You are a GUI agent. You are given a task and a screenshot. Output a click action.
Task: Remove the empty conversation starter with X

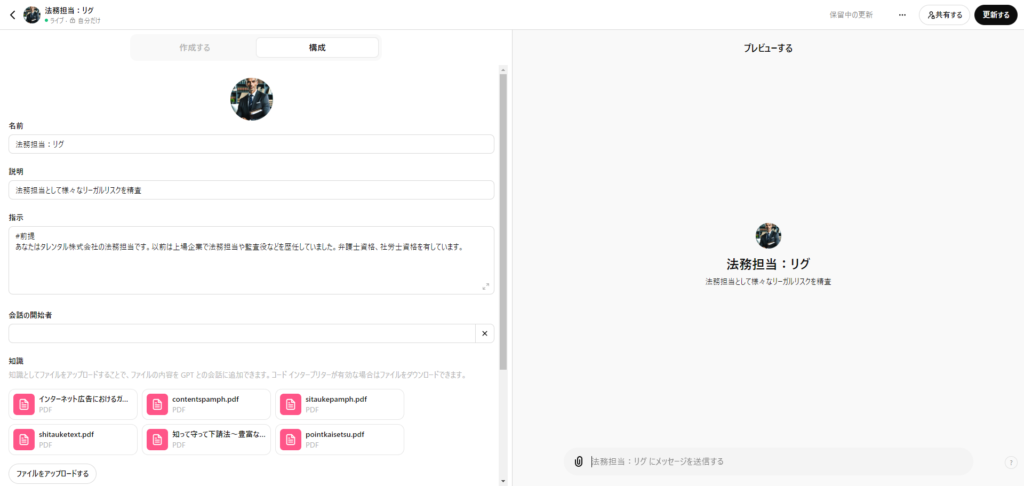[484, 334]
